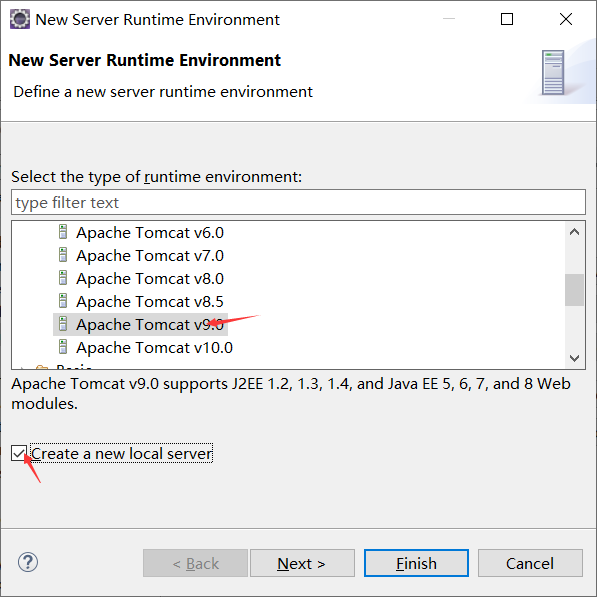This screenshot has height=597, width=597.
Task: Choose Apache Tomcat v7.0 from the list
Action: click(x=150, y=255)
